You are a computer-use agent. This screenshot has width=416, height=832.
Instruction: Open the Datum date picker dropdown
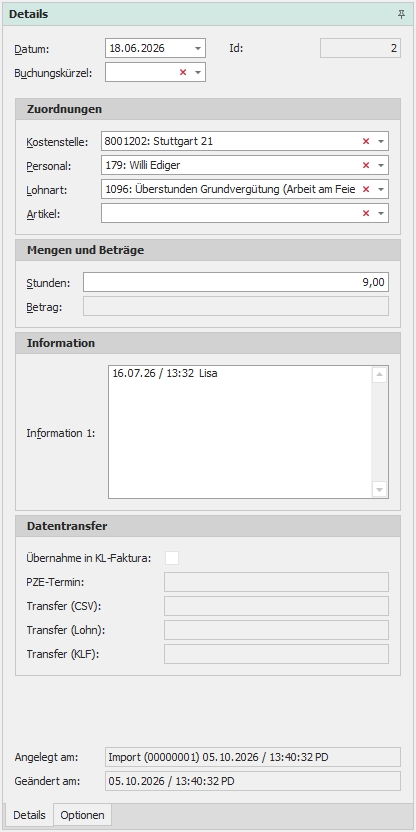coord(198,48)
